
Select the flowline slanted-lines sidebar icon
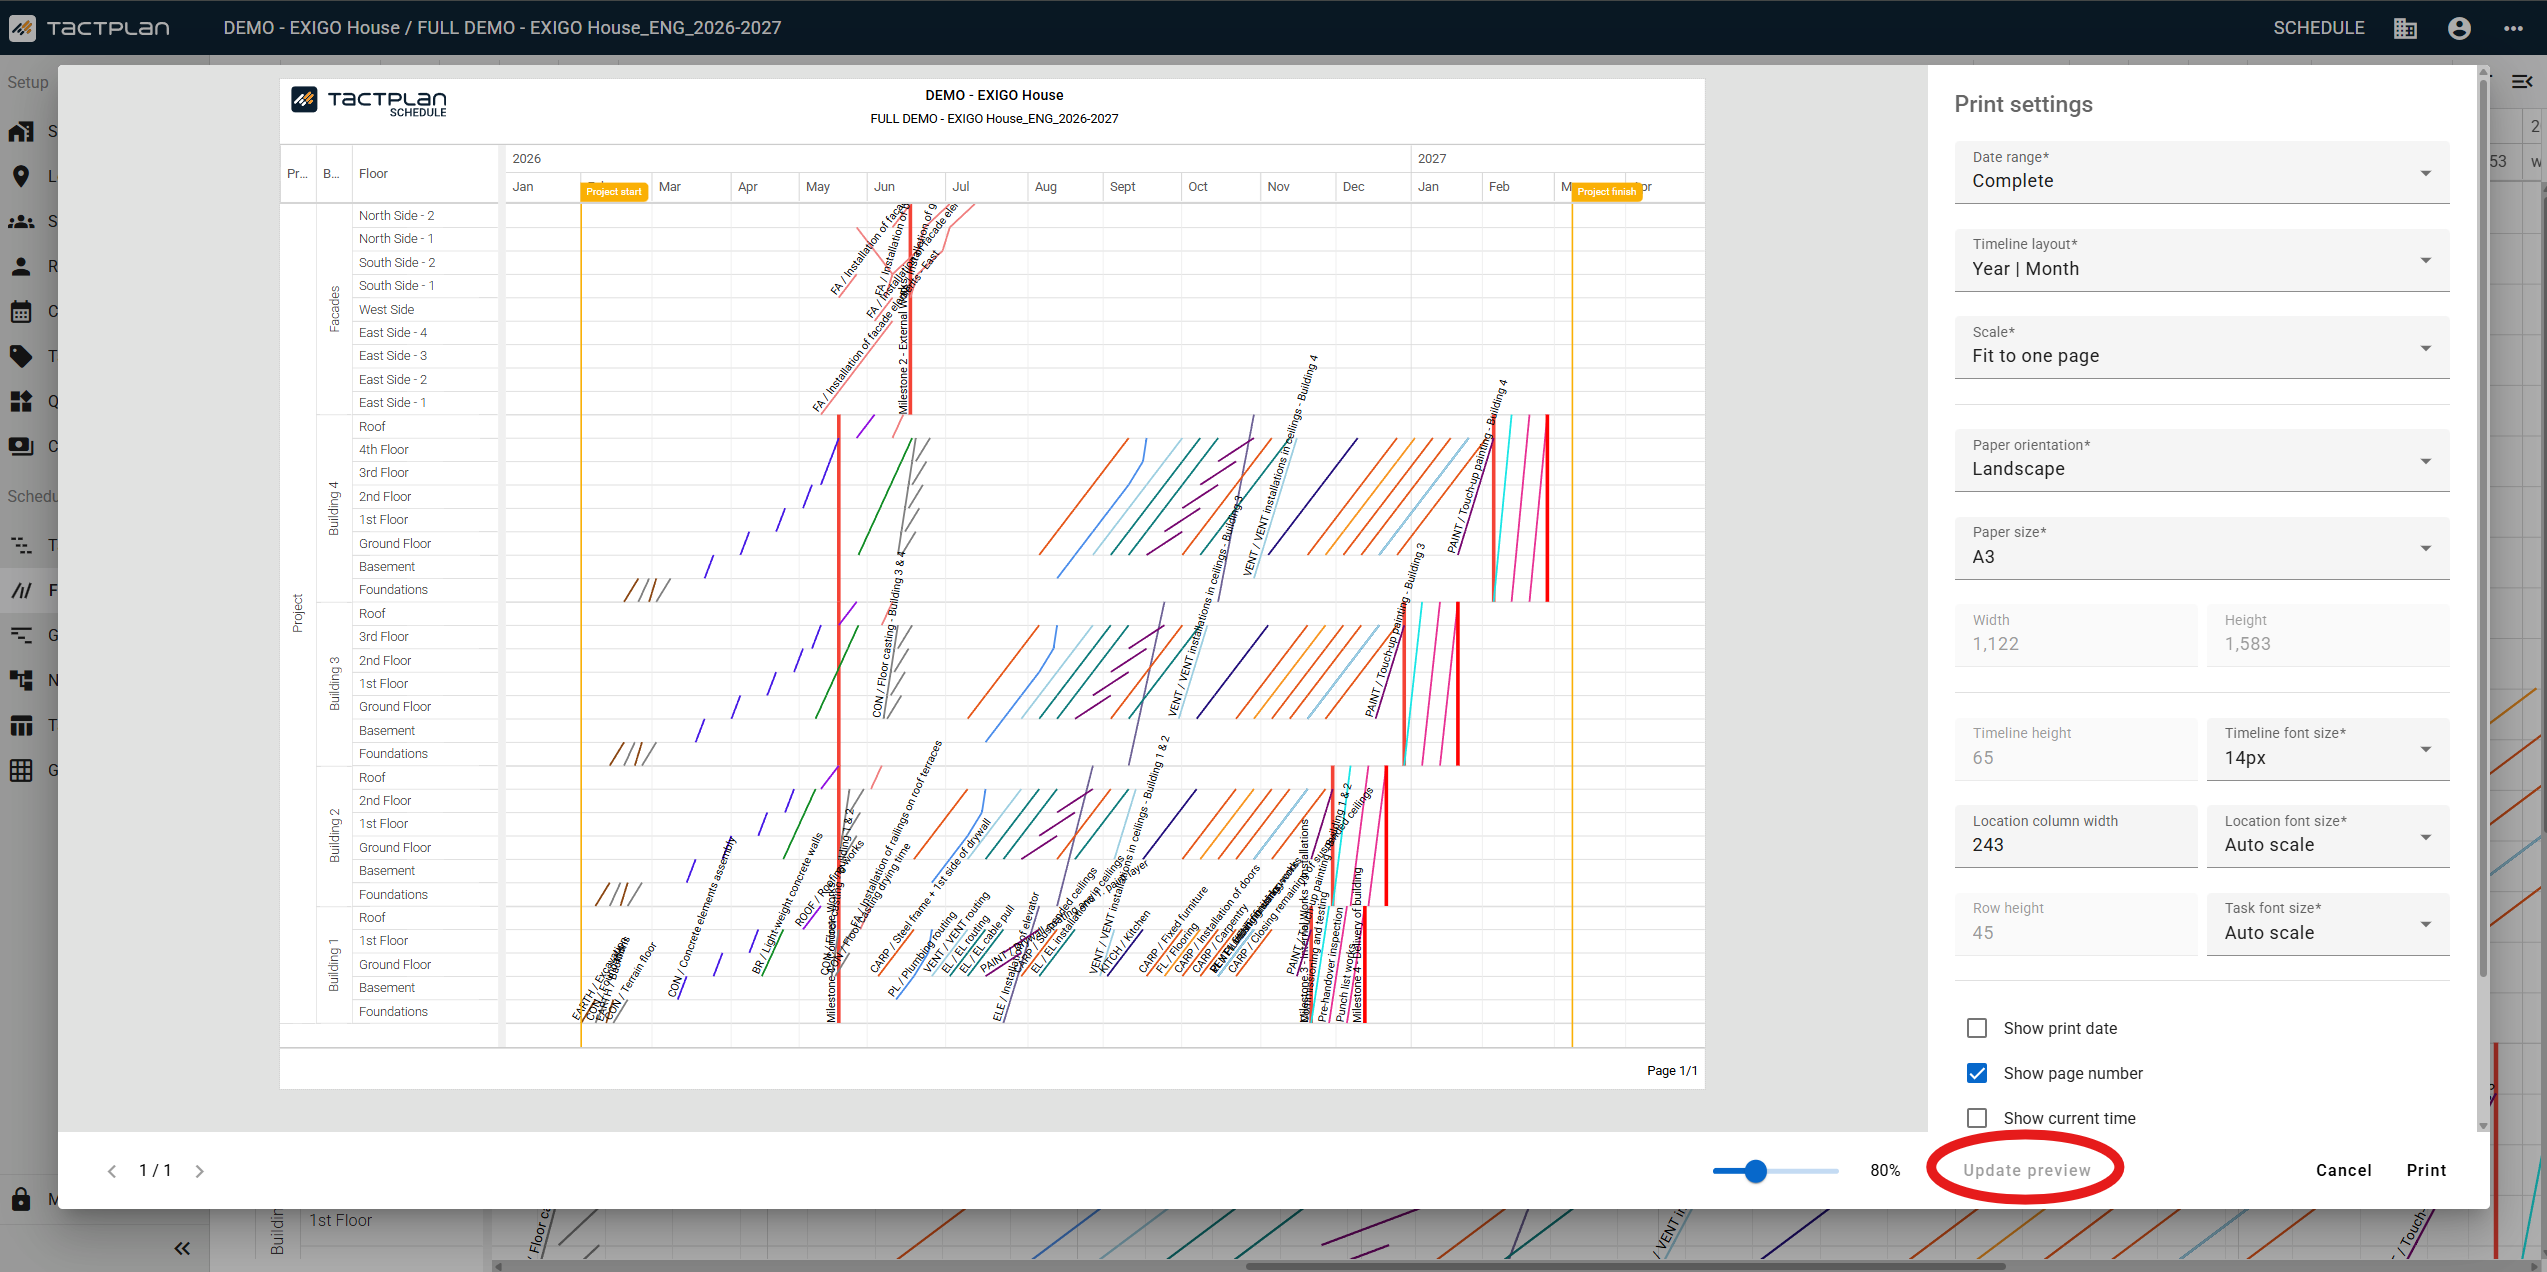pos(21,590)
